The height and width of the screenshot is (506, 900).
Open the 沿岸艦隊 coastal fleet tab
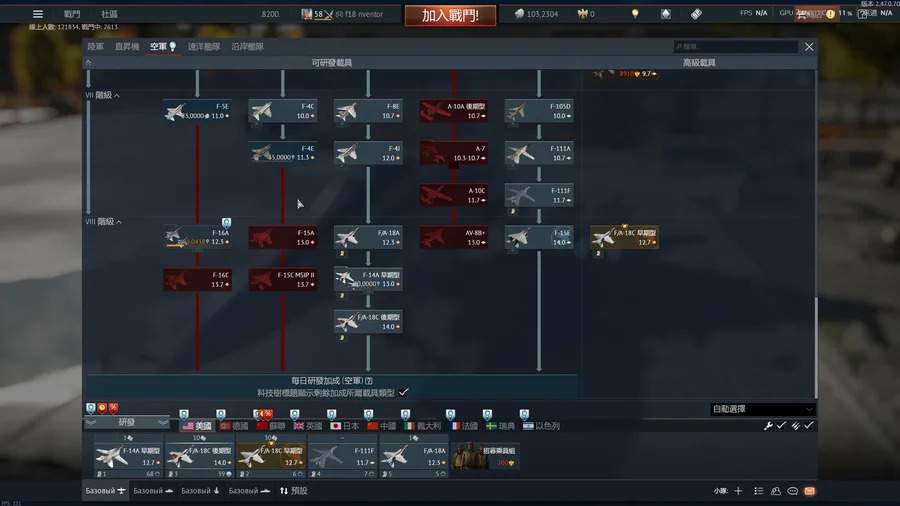coord(248,46)
